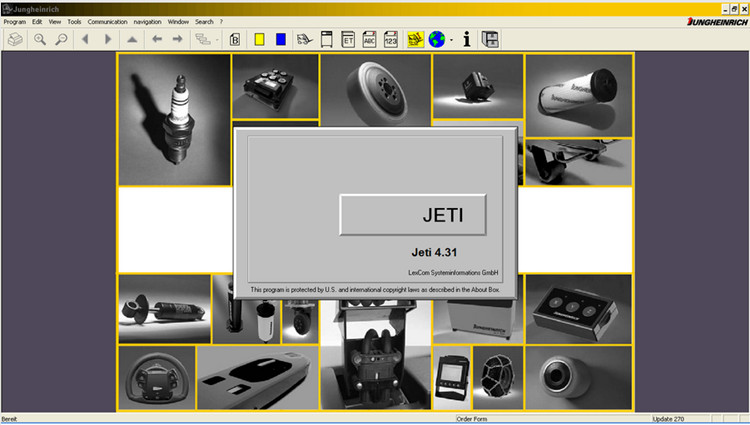Open the dropdown arrow beside globe icon

click(451, 40)
